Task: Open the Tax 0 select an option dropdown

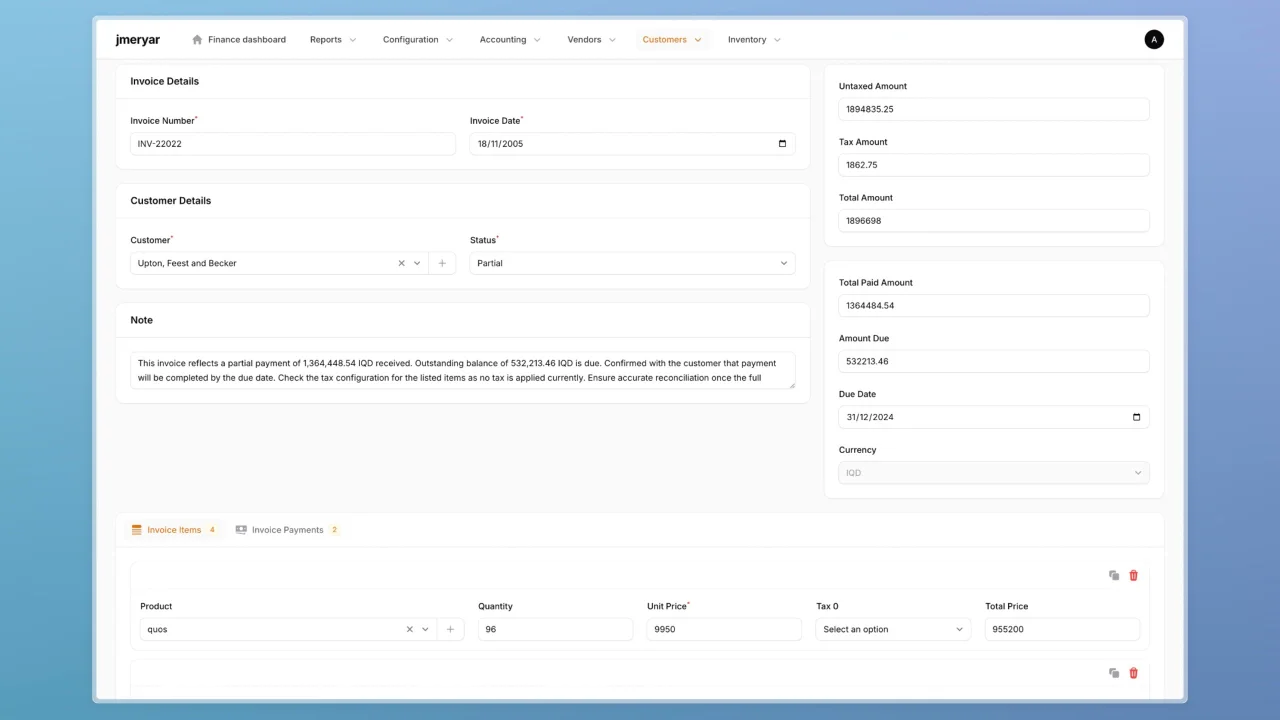Action: click(892, 629)
